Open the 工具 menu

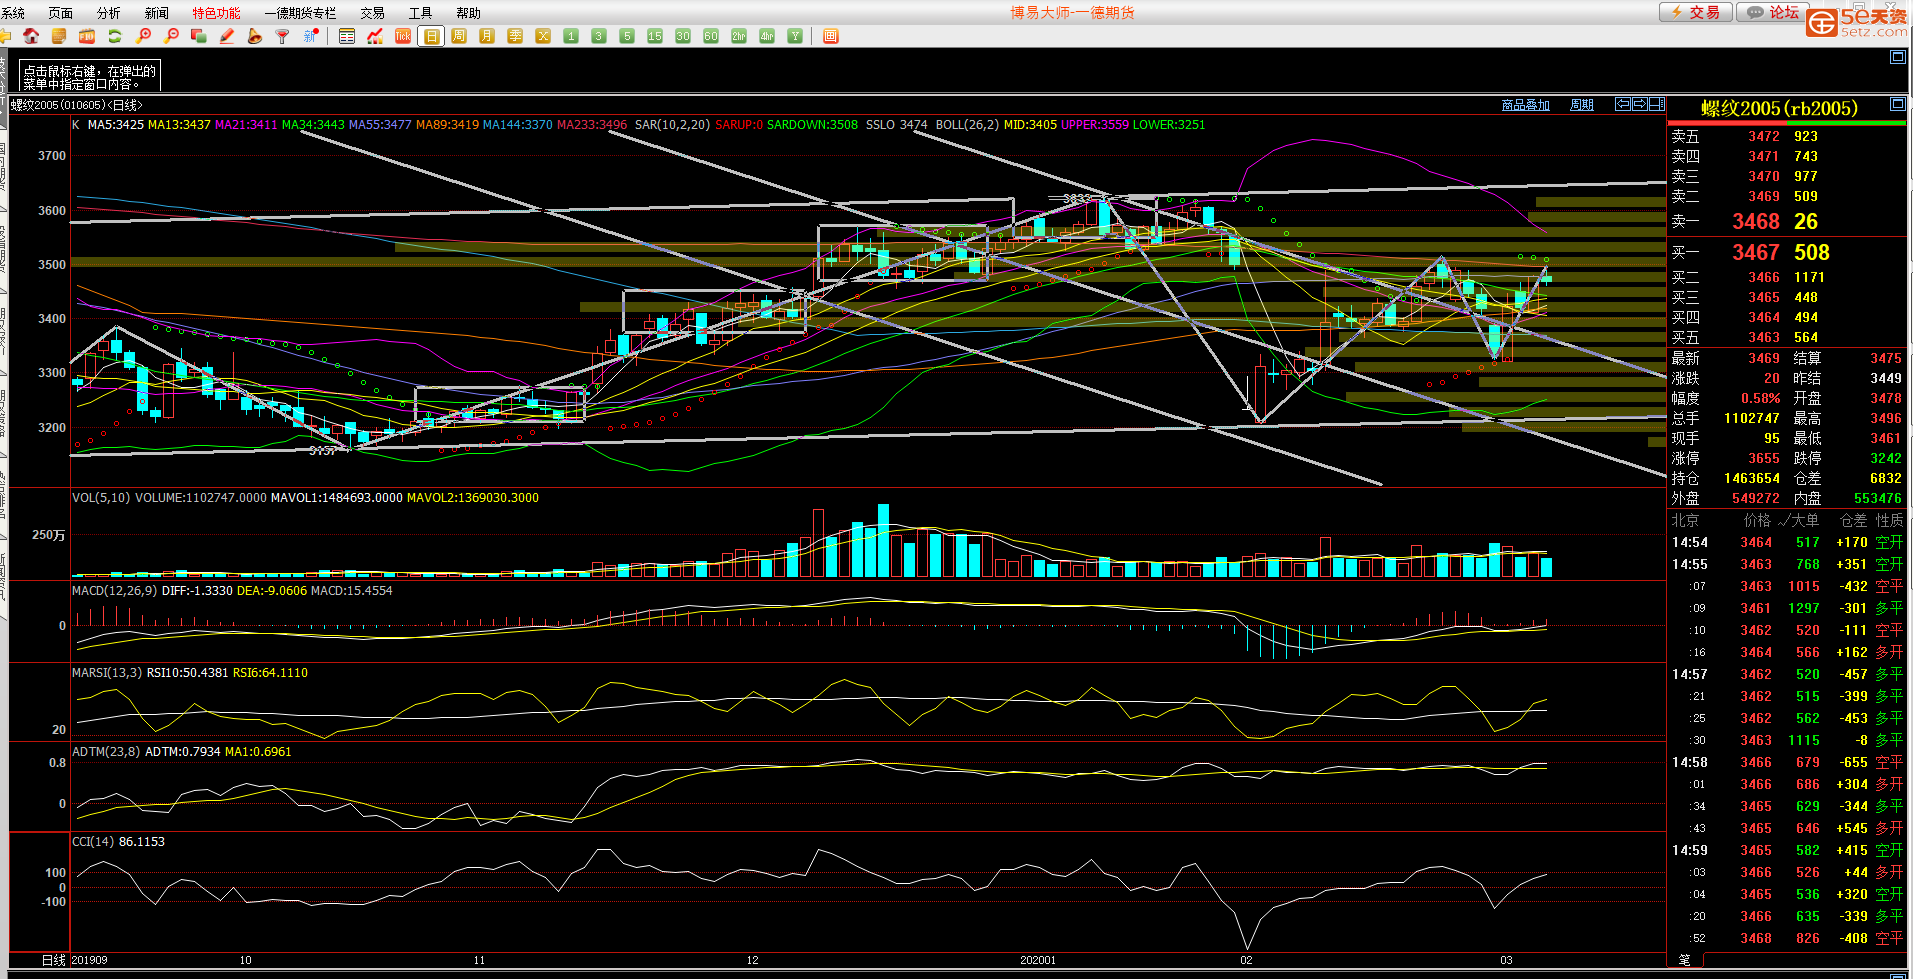[421, 13]
